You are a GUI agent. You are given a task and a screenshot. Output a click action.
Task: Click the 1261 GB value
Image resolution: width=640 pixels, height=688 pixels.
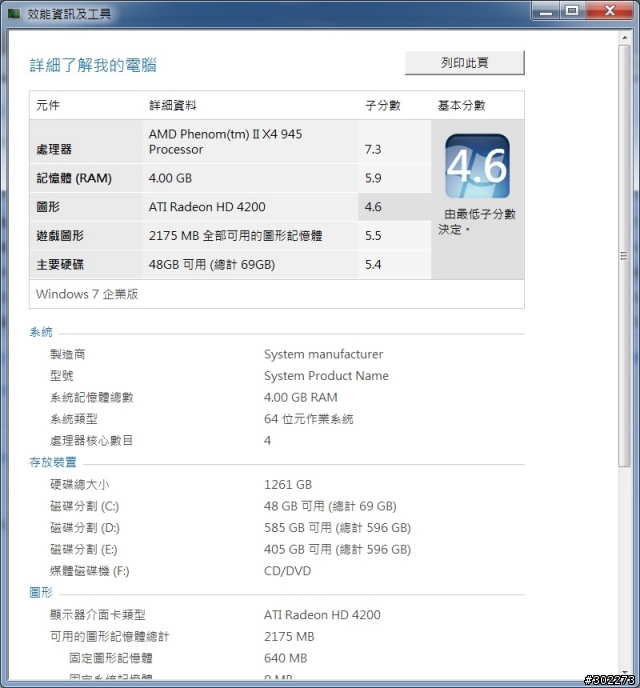click(x=288, y=484)
